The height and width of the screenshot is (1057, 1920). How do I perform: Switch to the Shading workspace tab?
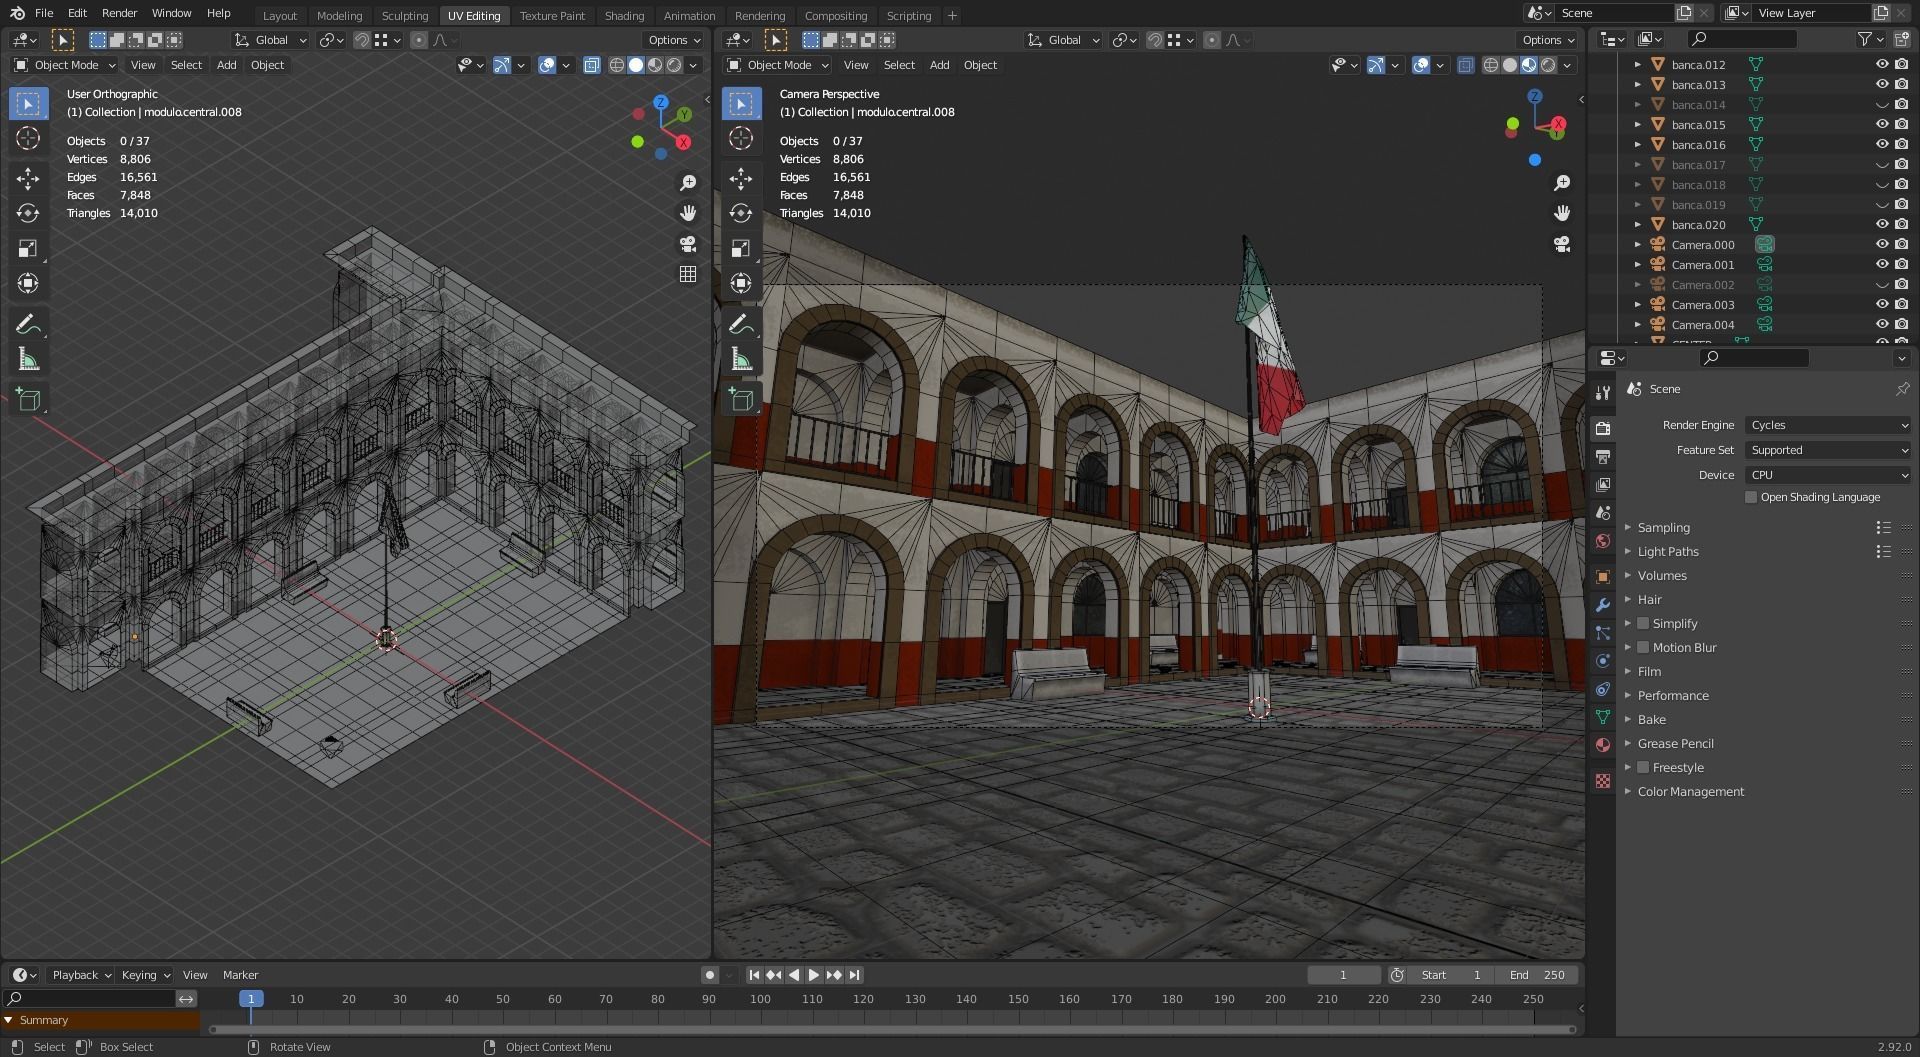pos(624,15)
